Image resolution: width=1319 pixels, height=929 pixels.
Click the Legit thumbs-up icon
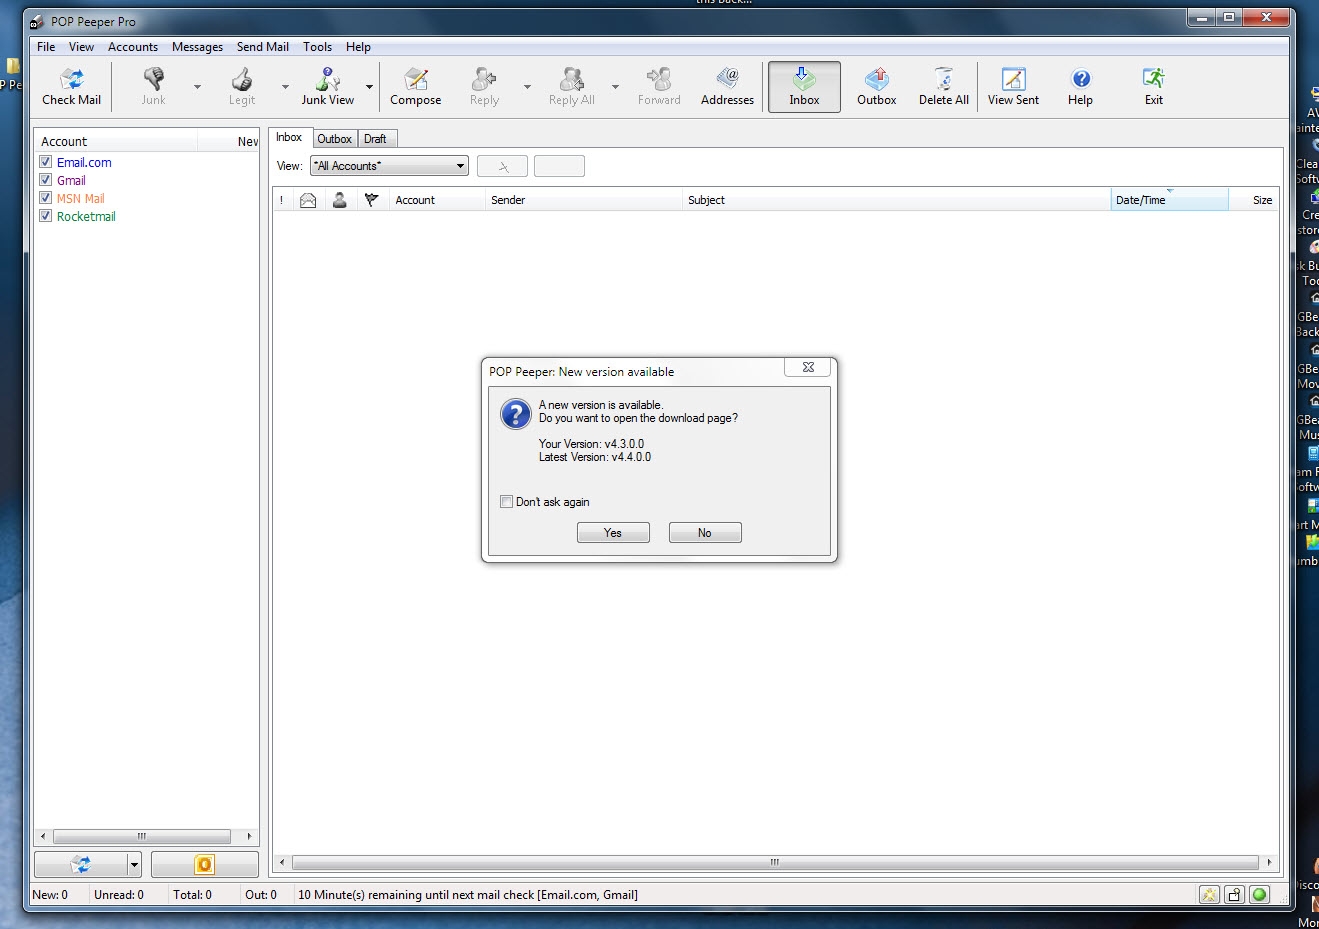(x=242, y=86)
